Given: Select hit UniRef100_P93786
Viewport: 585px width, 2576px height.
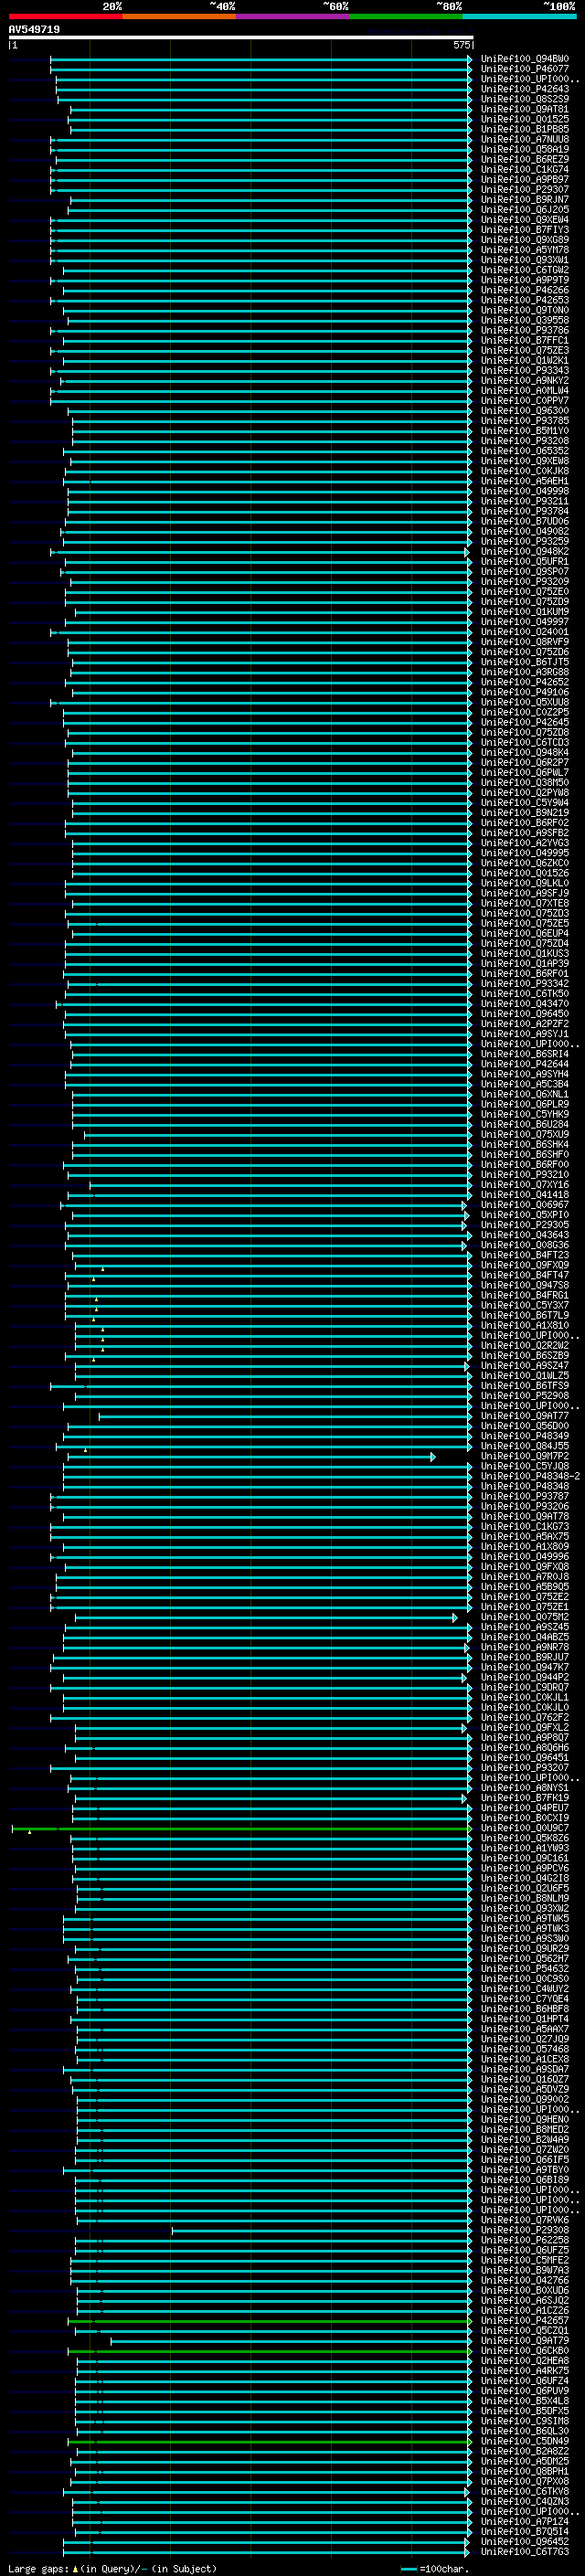Looking at the screenshot, I should (524, 330).
